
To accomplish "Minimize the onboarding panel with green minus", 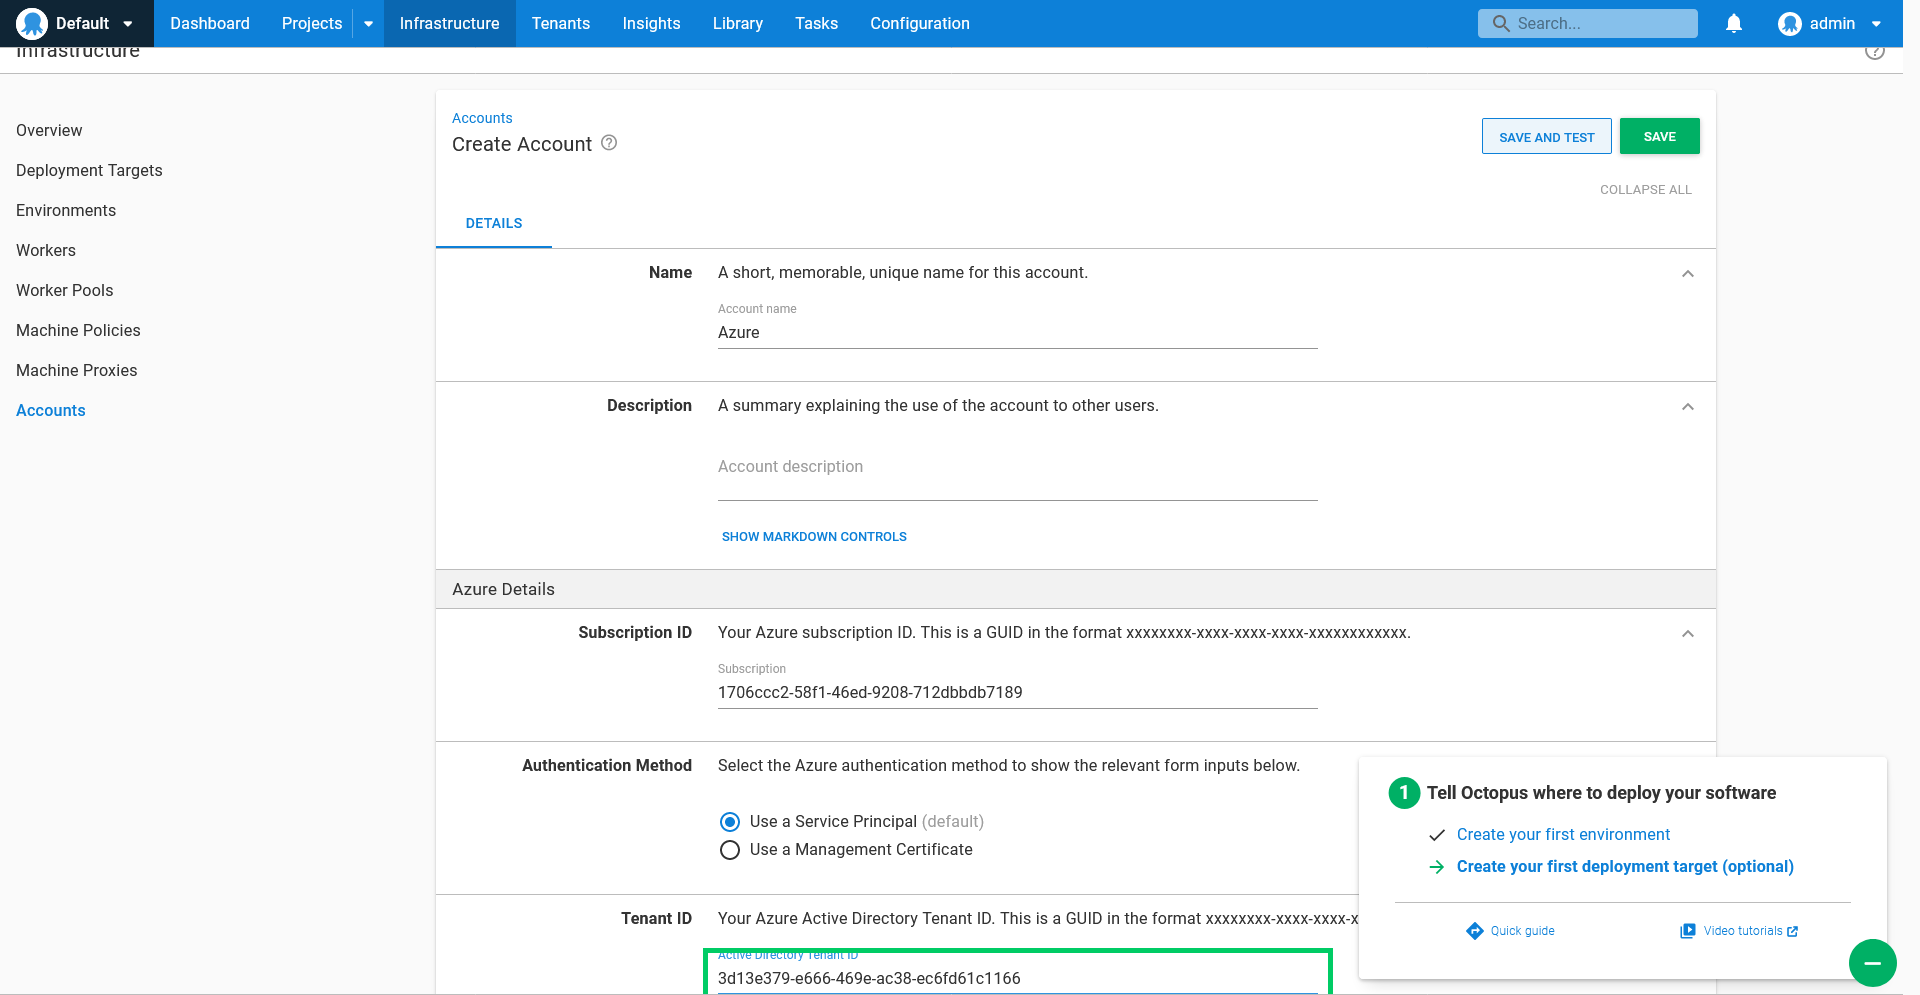I will pos(1873,963).
